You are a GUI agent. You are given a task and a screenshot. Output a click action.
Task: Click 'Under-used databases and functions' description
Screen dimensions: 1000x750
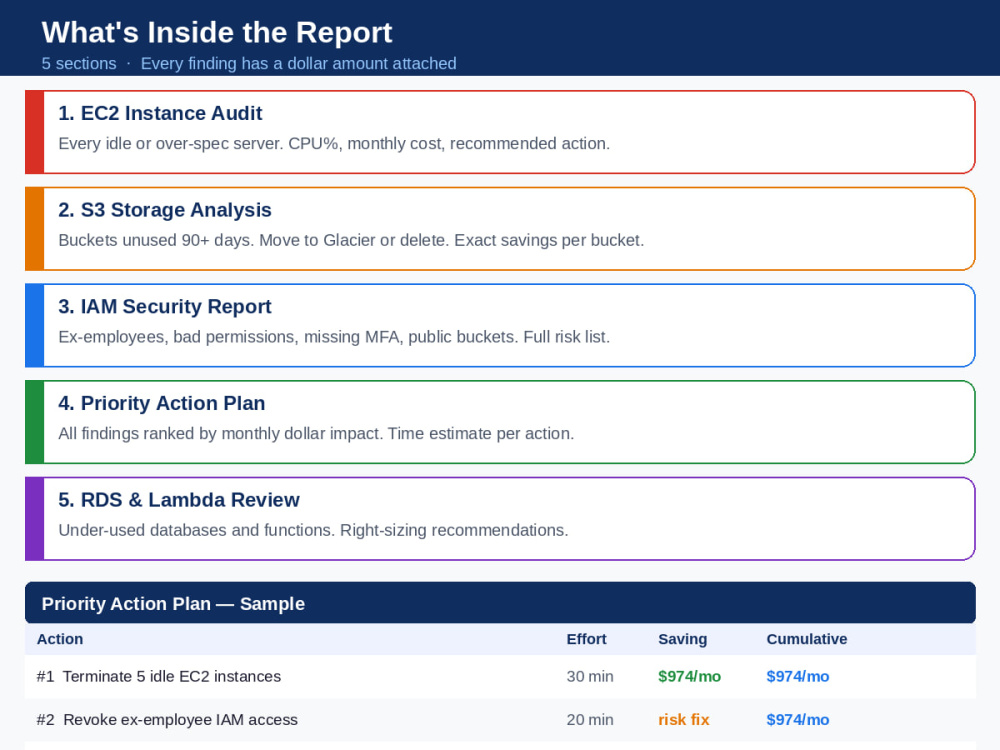click(x=197, y=531)
